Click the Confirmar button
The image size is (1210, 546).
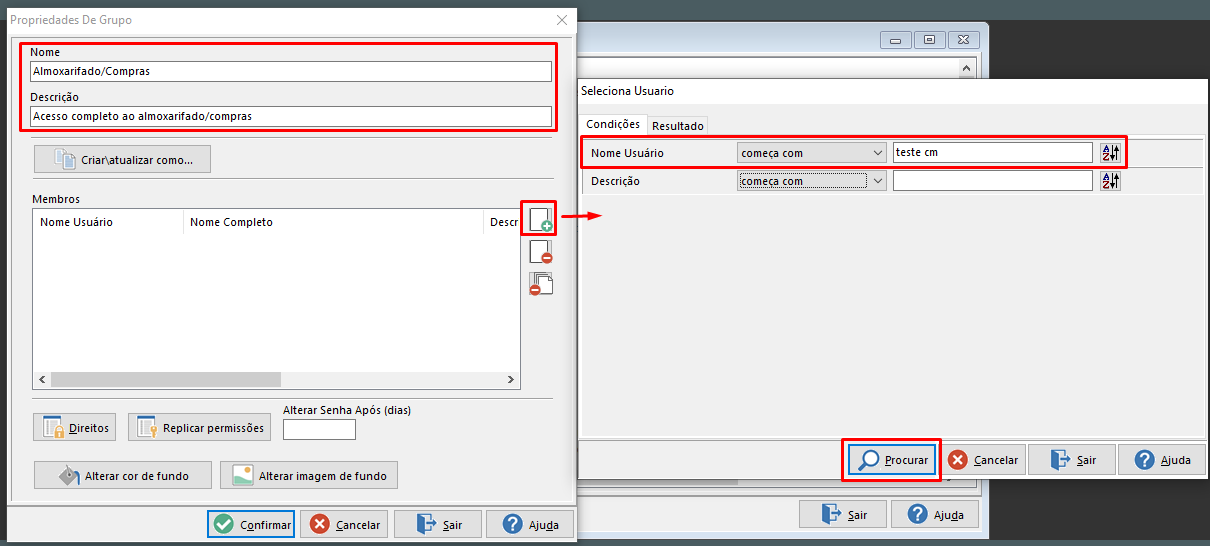pyautogui.click(x=251, y=524)
